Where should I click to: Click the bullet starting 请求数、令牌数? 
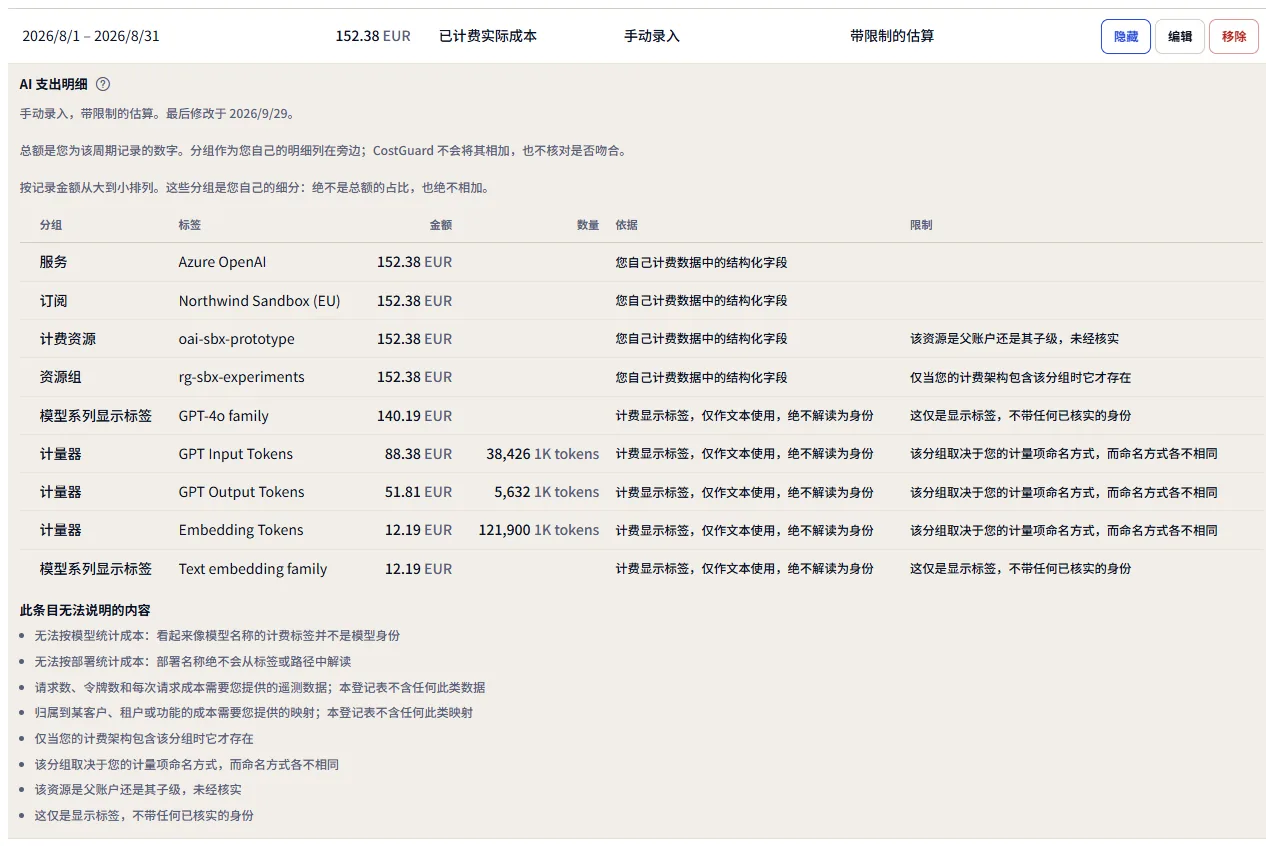click(260, 688)
